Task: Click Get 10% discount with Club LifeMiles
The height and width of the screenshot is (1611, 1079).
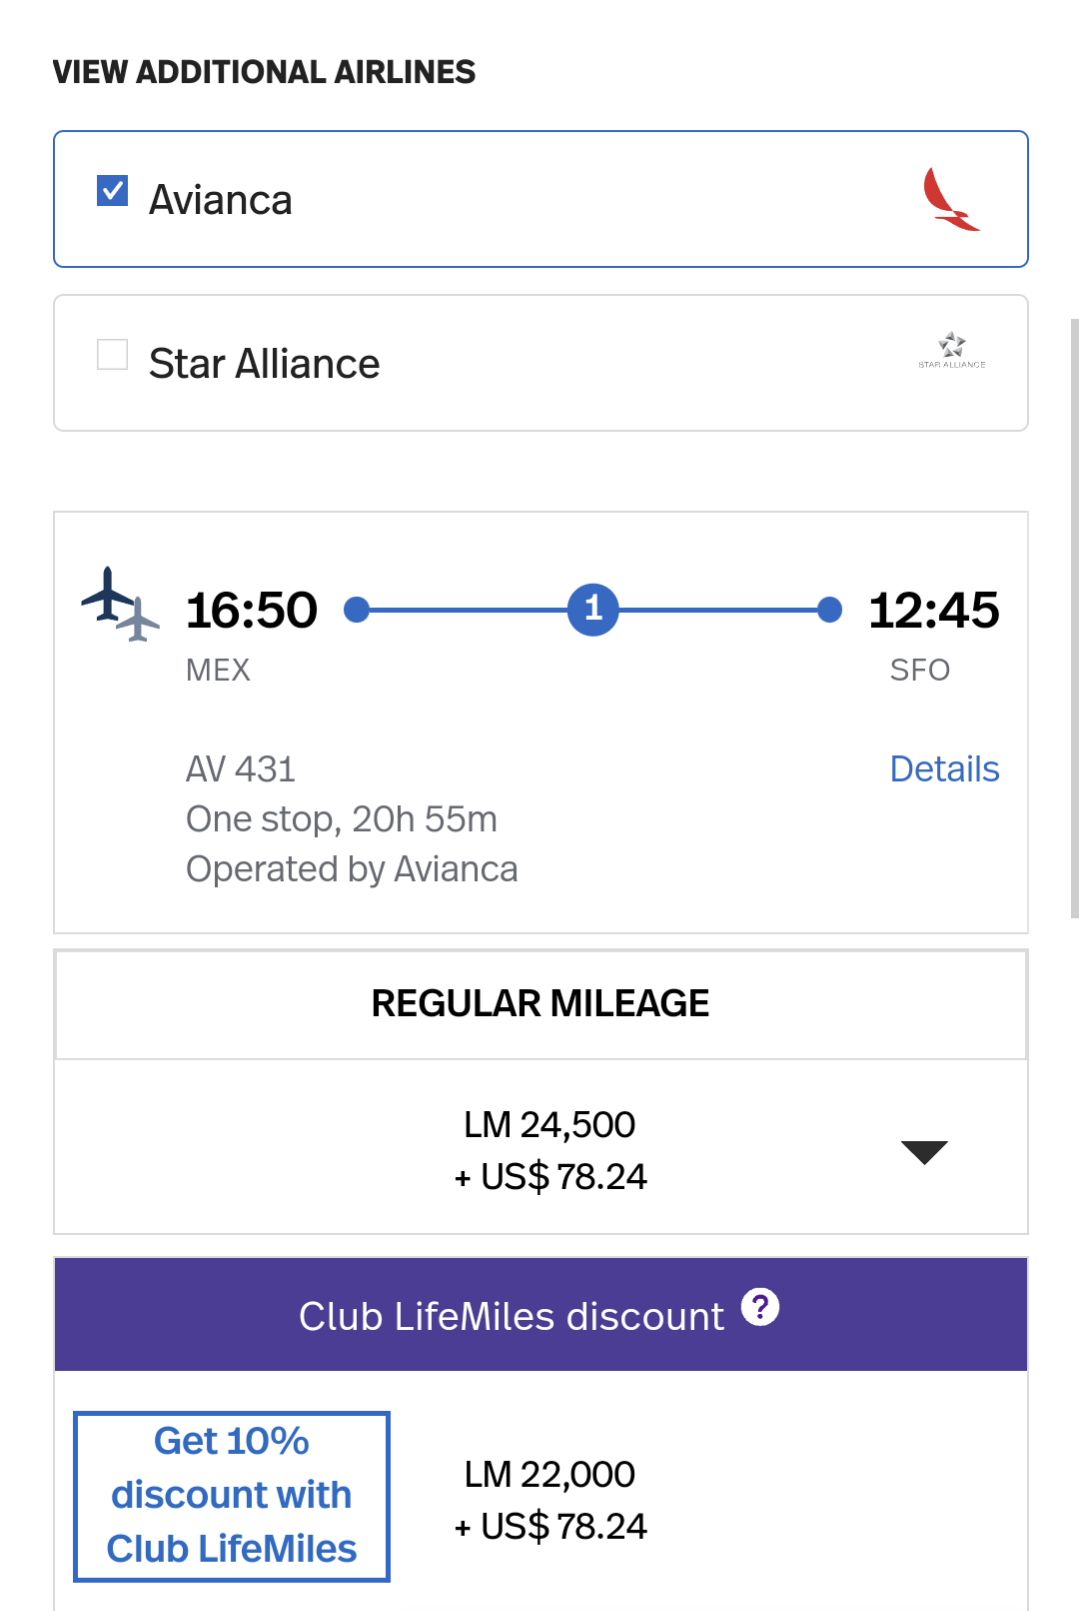Action: (x=231, y=1496)
